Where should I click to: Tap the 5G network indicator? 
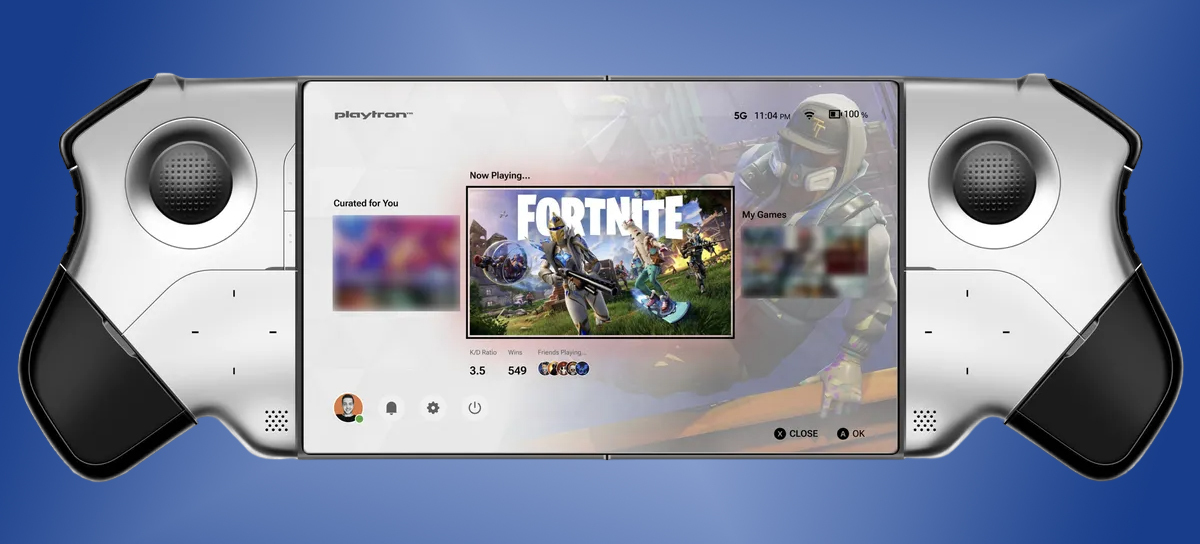[x=741, y=116]
